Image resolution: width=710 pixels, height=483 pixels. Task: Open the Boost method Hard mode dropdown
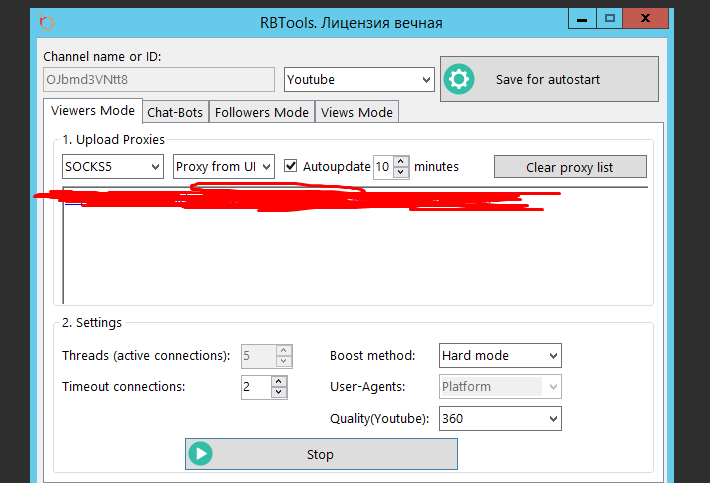coord(500,355)
